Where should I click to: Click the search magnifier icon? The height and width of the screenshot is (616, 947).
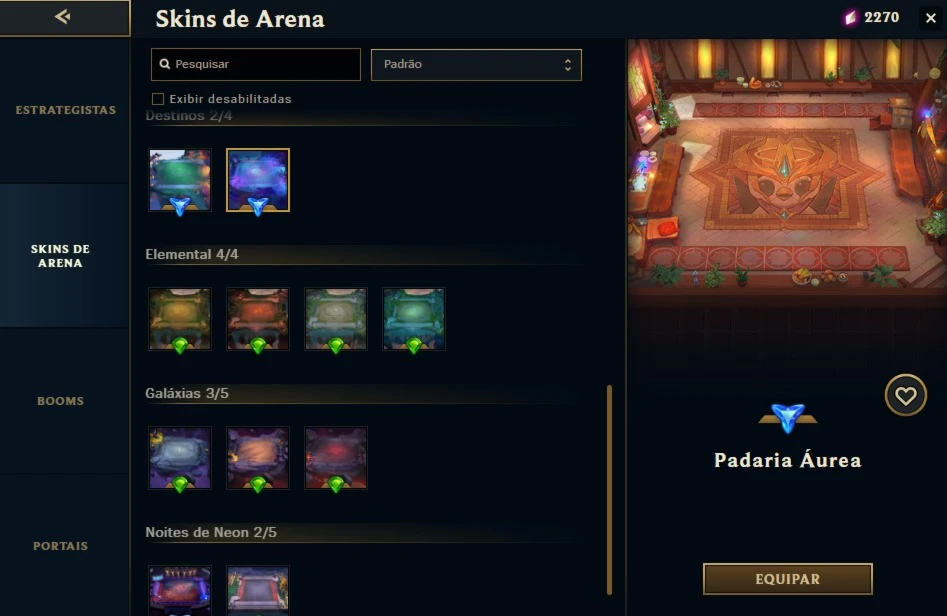164,64
